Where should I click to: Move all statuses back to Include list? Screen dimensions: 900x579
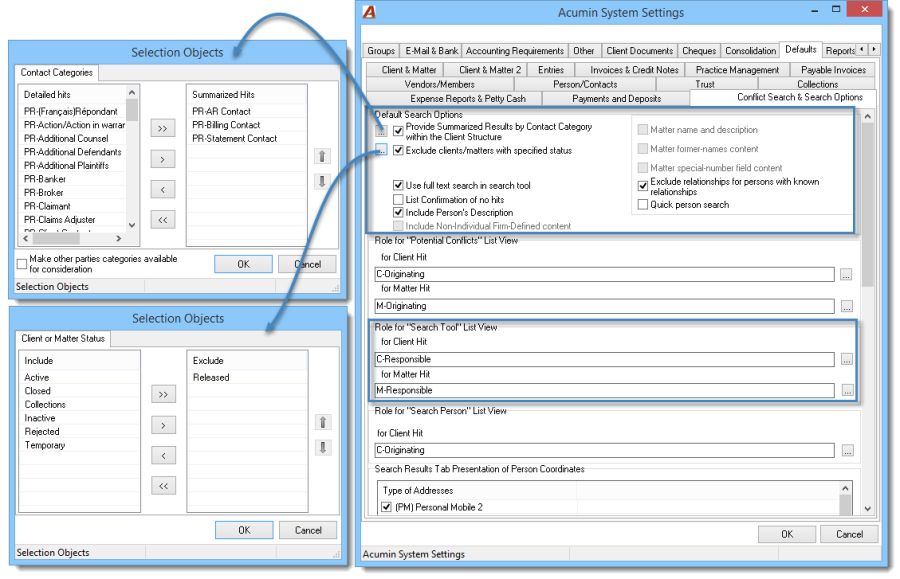point(164,486)
